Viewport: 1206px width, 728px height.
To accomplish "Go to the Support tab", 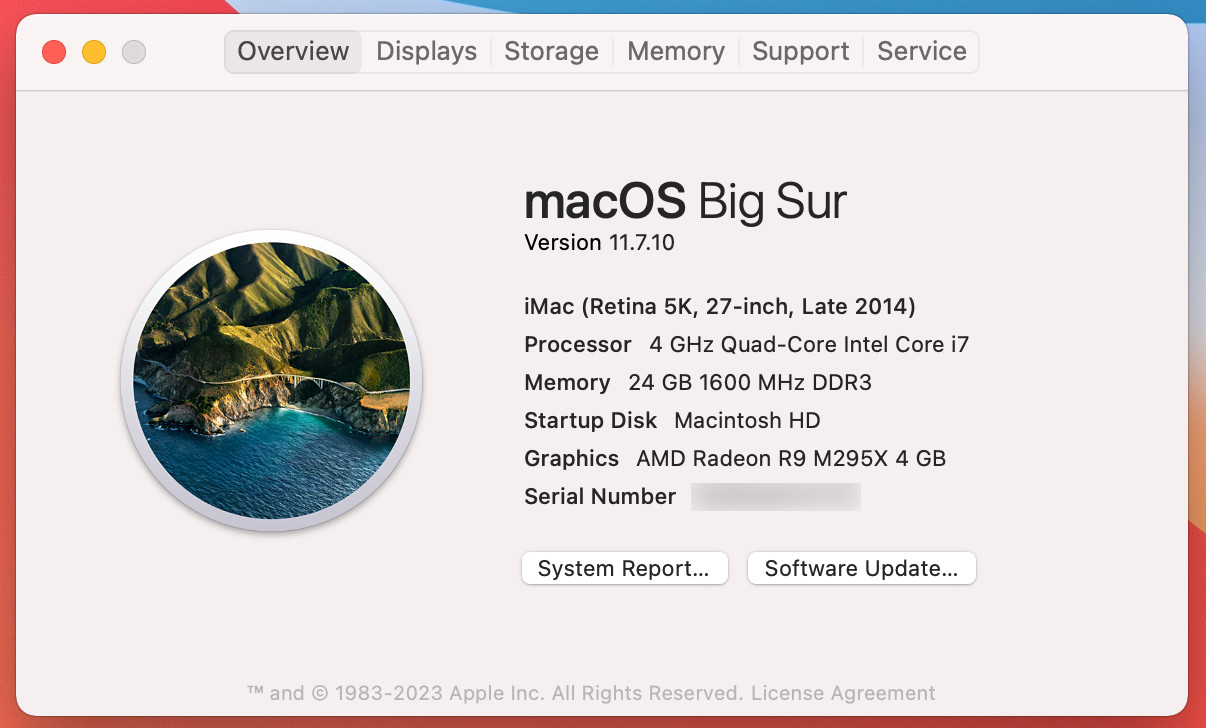I will [x=800, y=52].
